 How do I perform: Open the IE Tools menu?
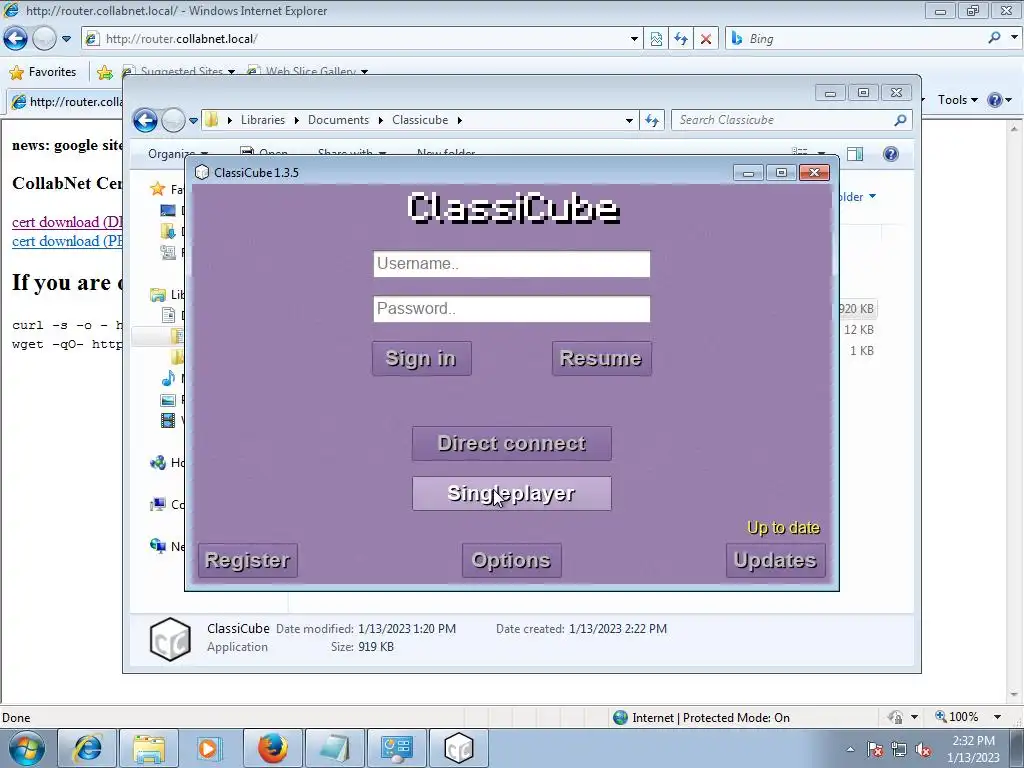[x=957, y=100]
